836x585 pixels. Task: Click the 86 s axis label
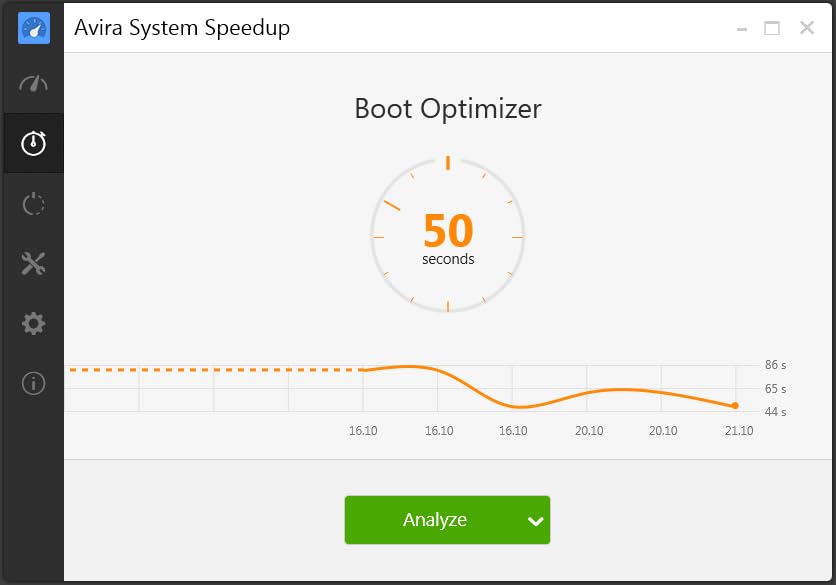(x=775, y=366)
